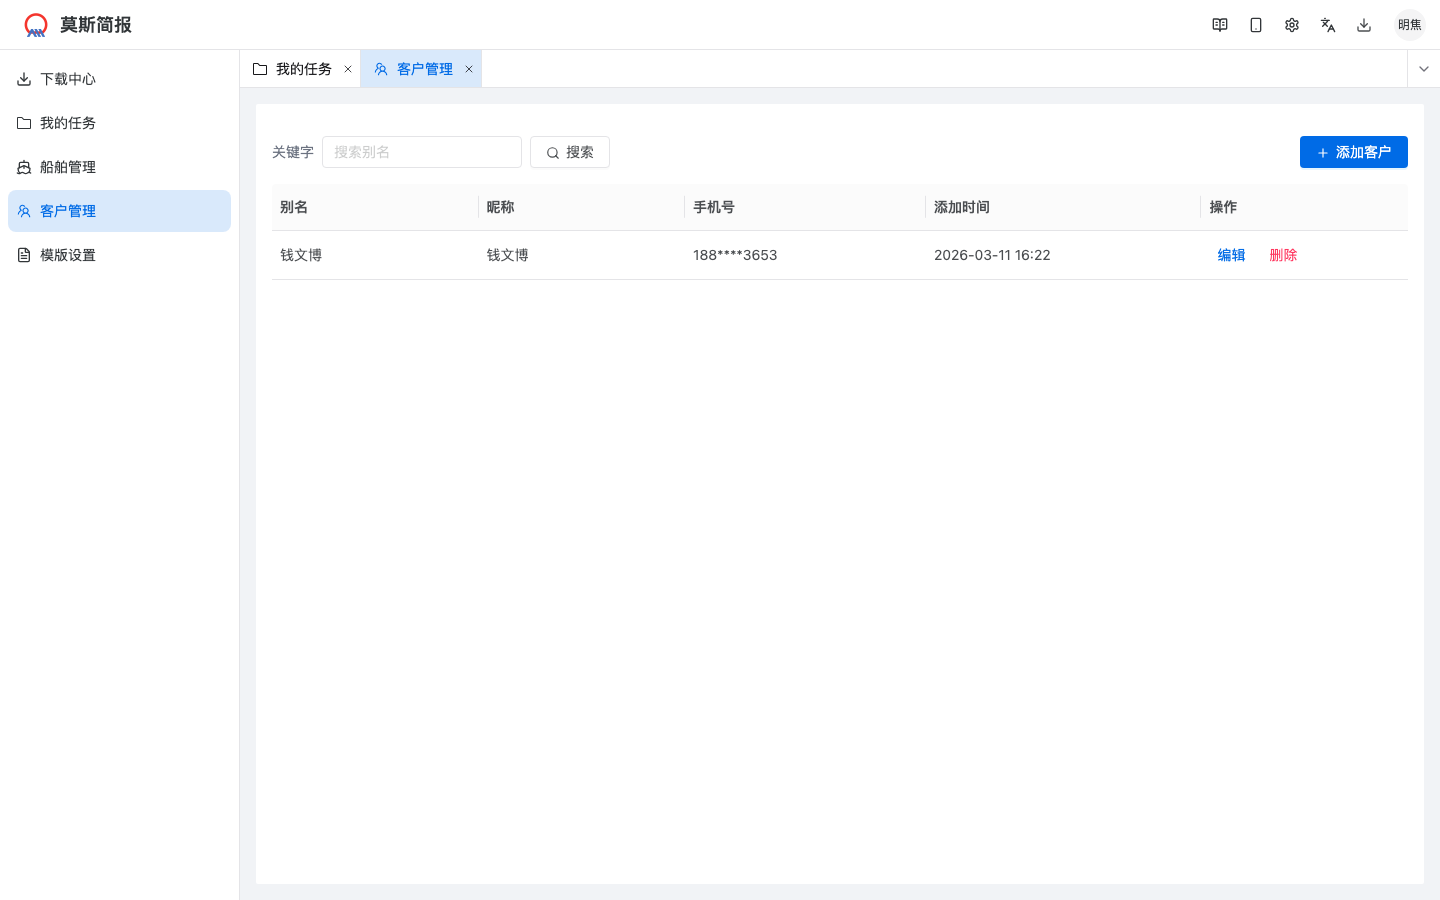
Task: Click the 添加客户 button
Action: (1353, 152)
